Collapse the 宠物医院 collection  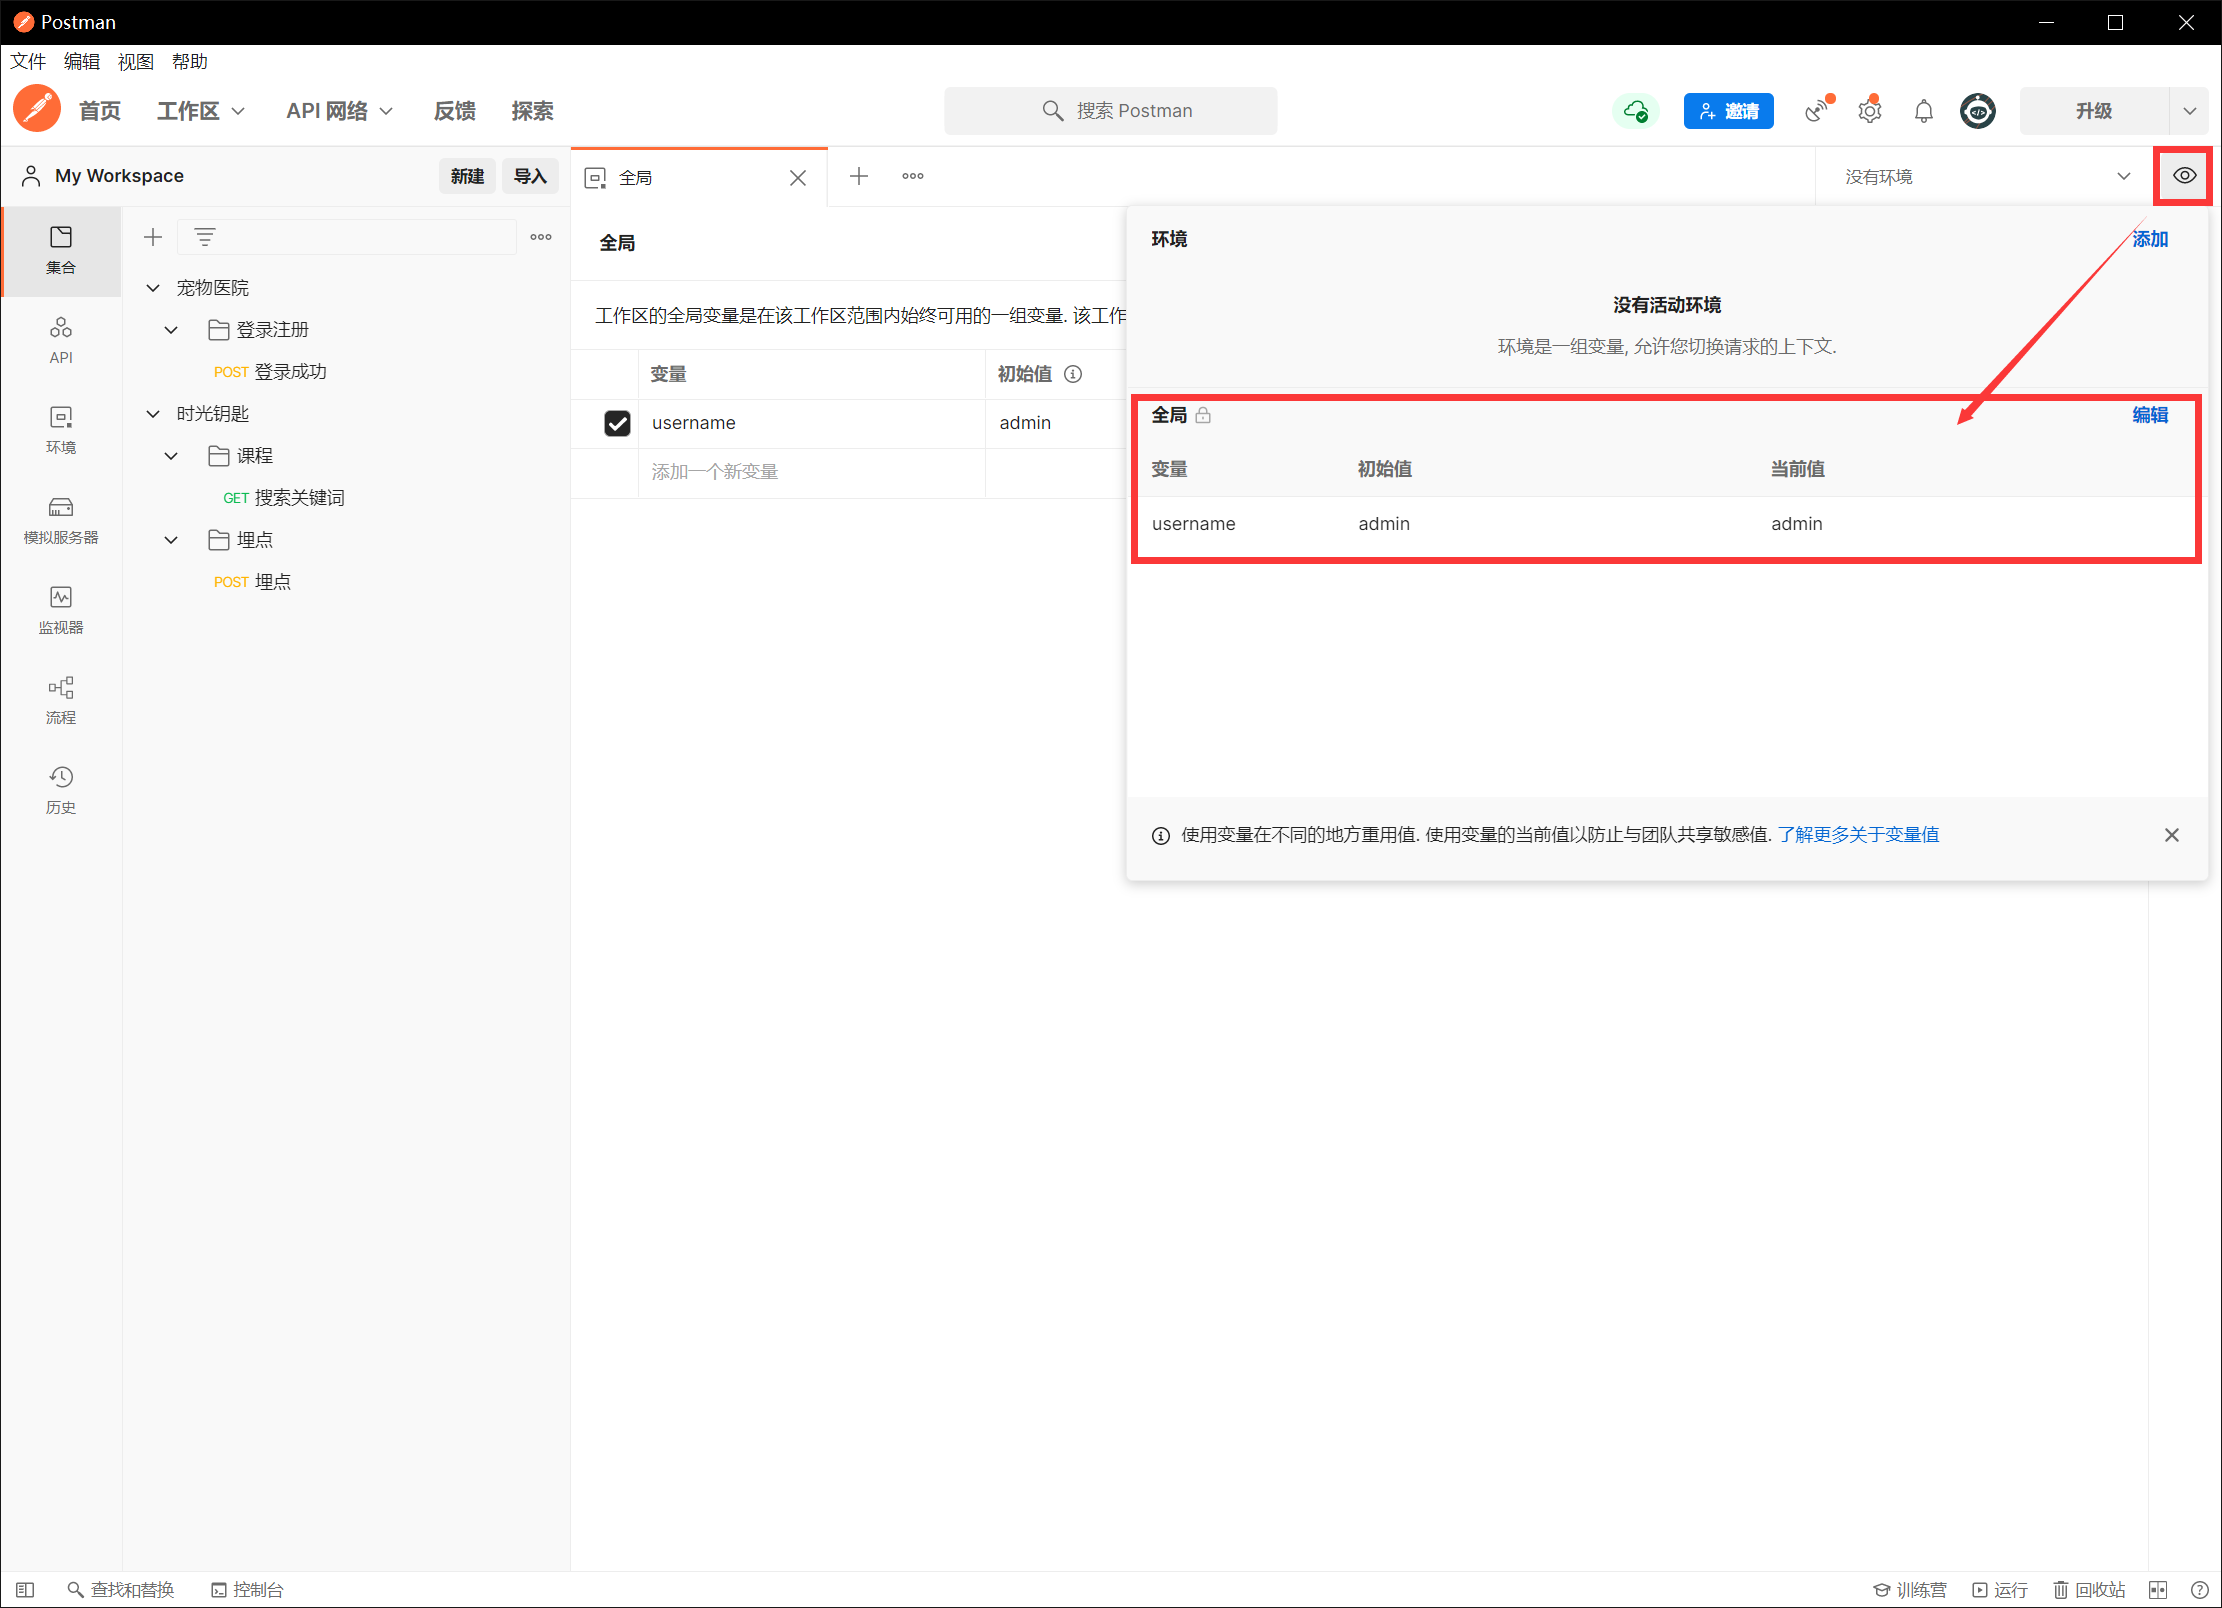[153, 288]
